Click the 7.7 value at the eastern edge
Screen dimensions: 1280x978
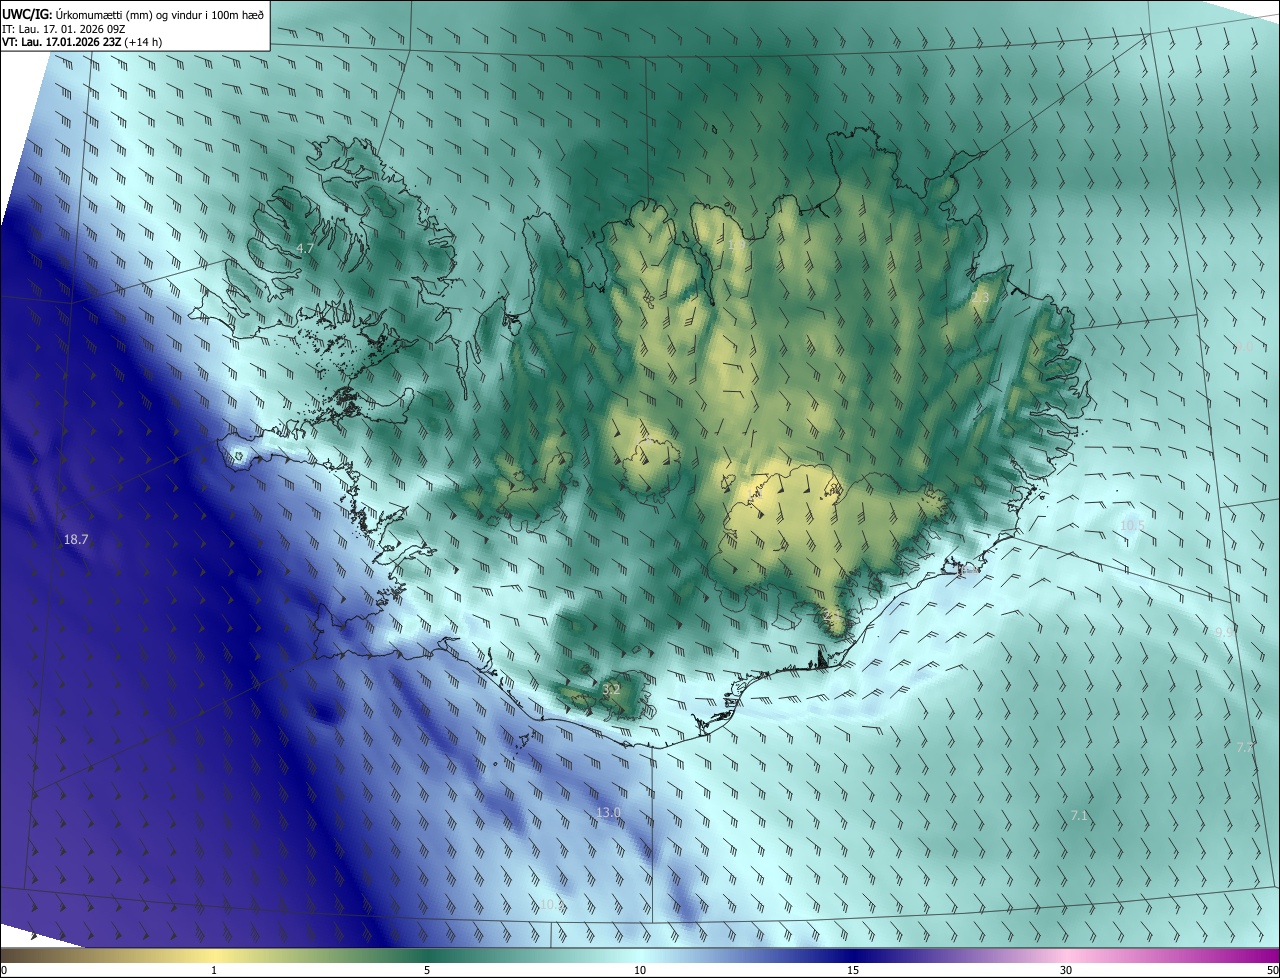click(1245, 747)
